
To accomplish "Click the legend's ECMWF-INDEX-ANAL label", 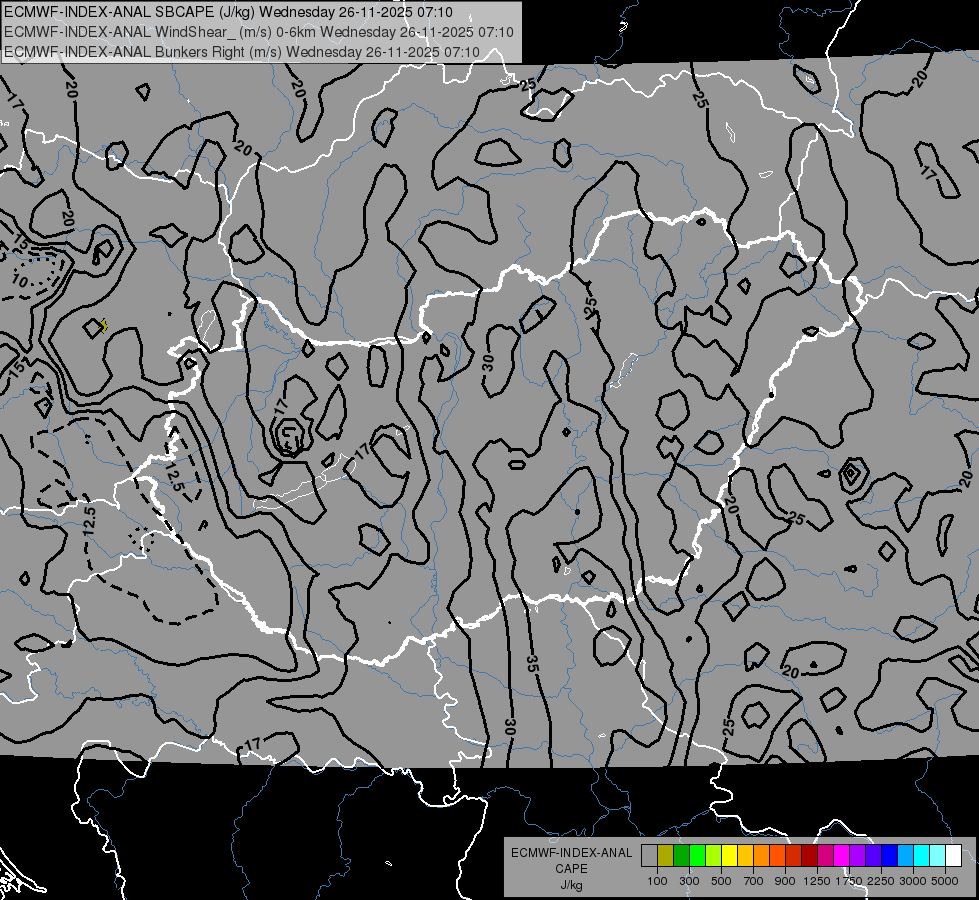I will tap(571, 853).
